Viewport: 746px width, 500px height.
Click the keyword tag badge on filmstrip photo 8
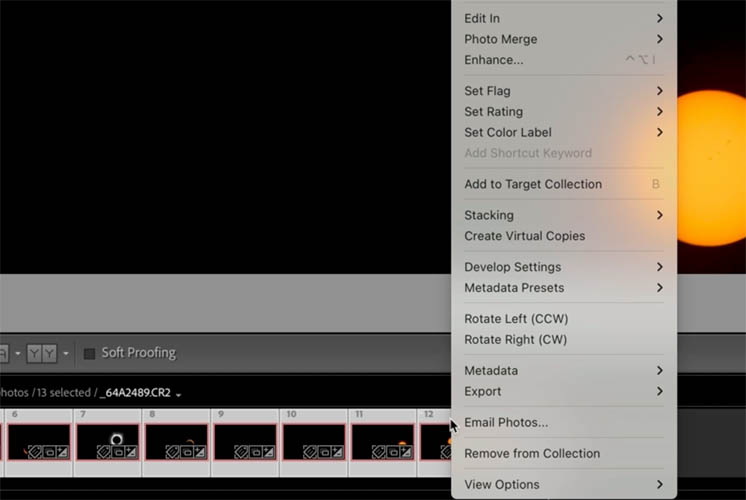pos(172,451)
